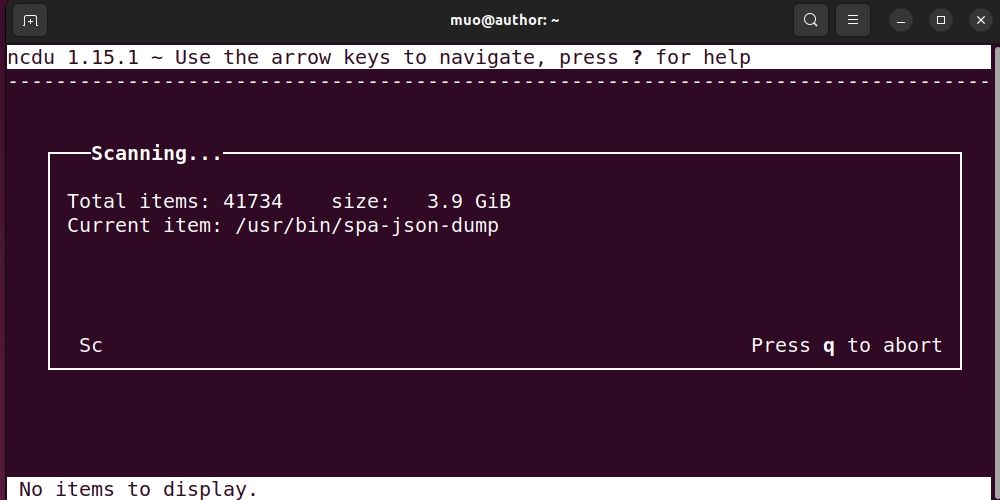This screenshot has width=1000, height=500.
Task: Click the Press q to abort hint
Action: pos(846,345)
